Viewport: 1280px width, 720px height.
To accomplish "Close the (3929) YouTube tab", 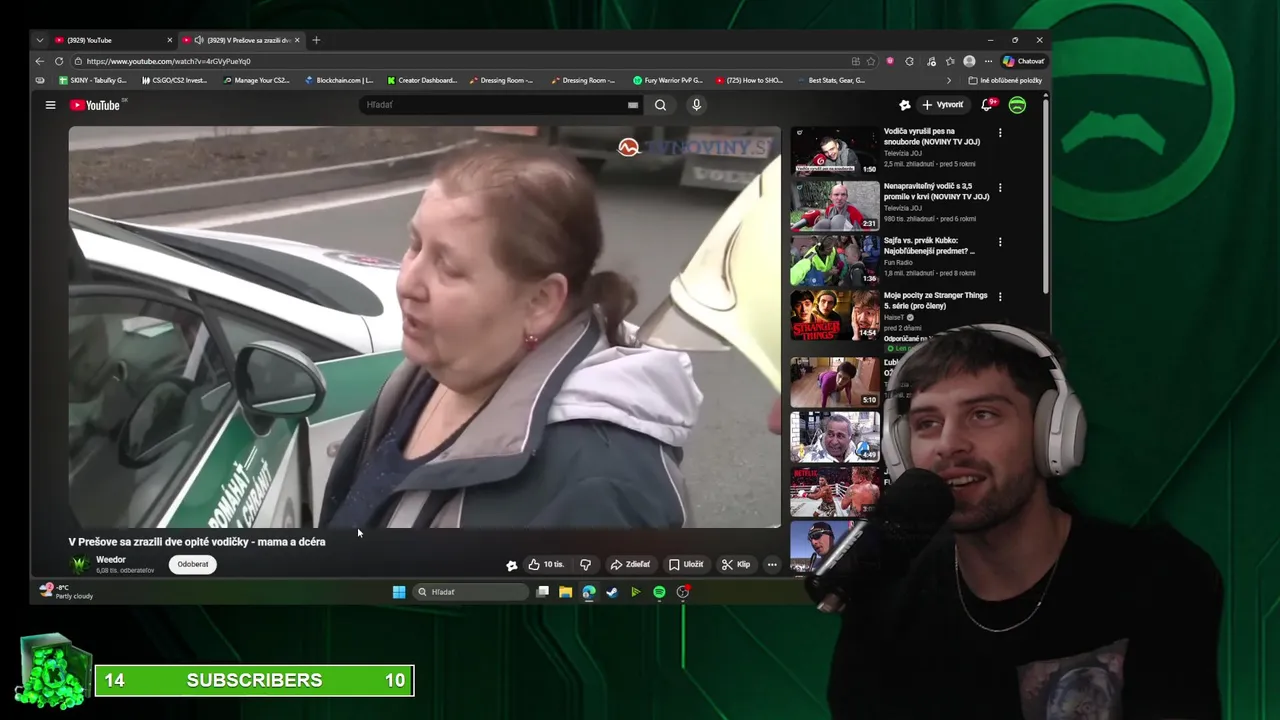I will [x=169, y=40].
